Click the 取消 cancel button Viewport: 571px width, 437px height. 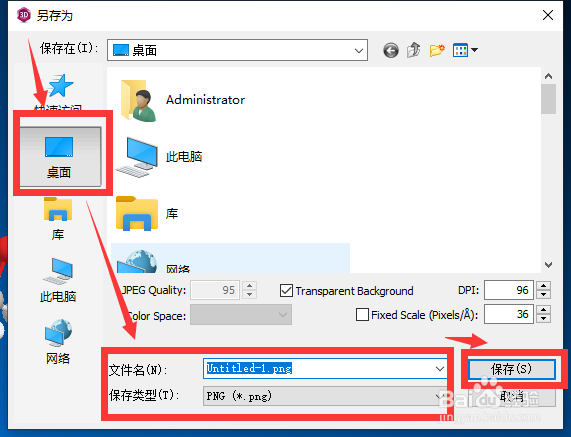511,397
